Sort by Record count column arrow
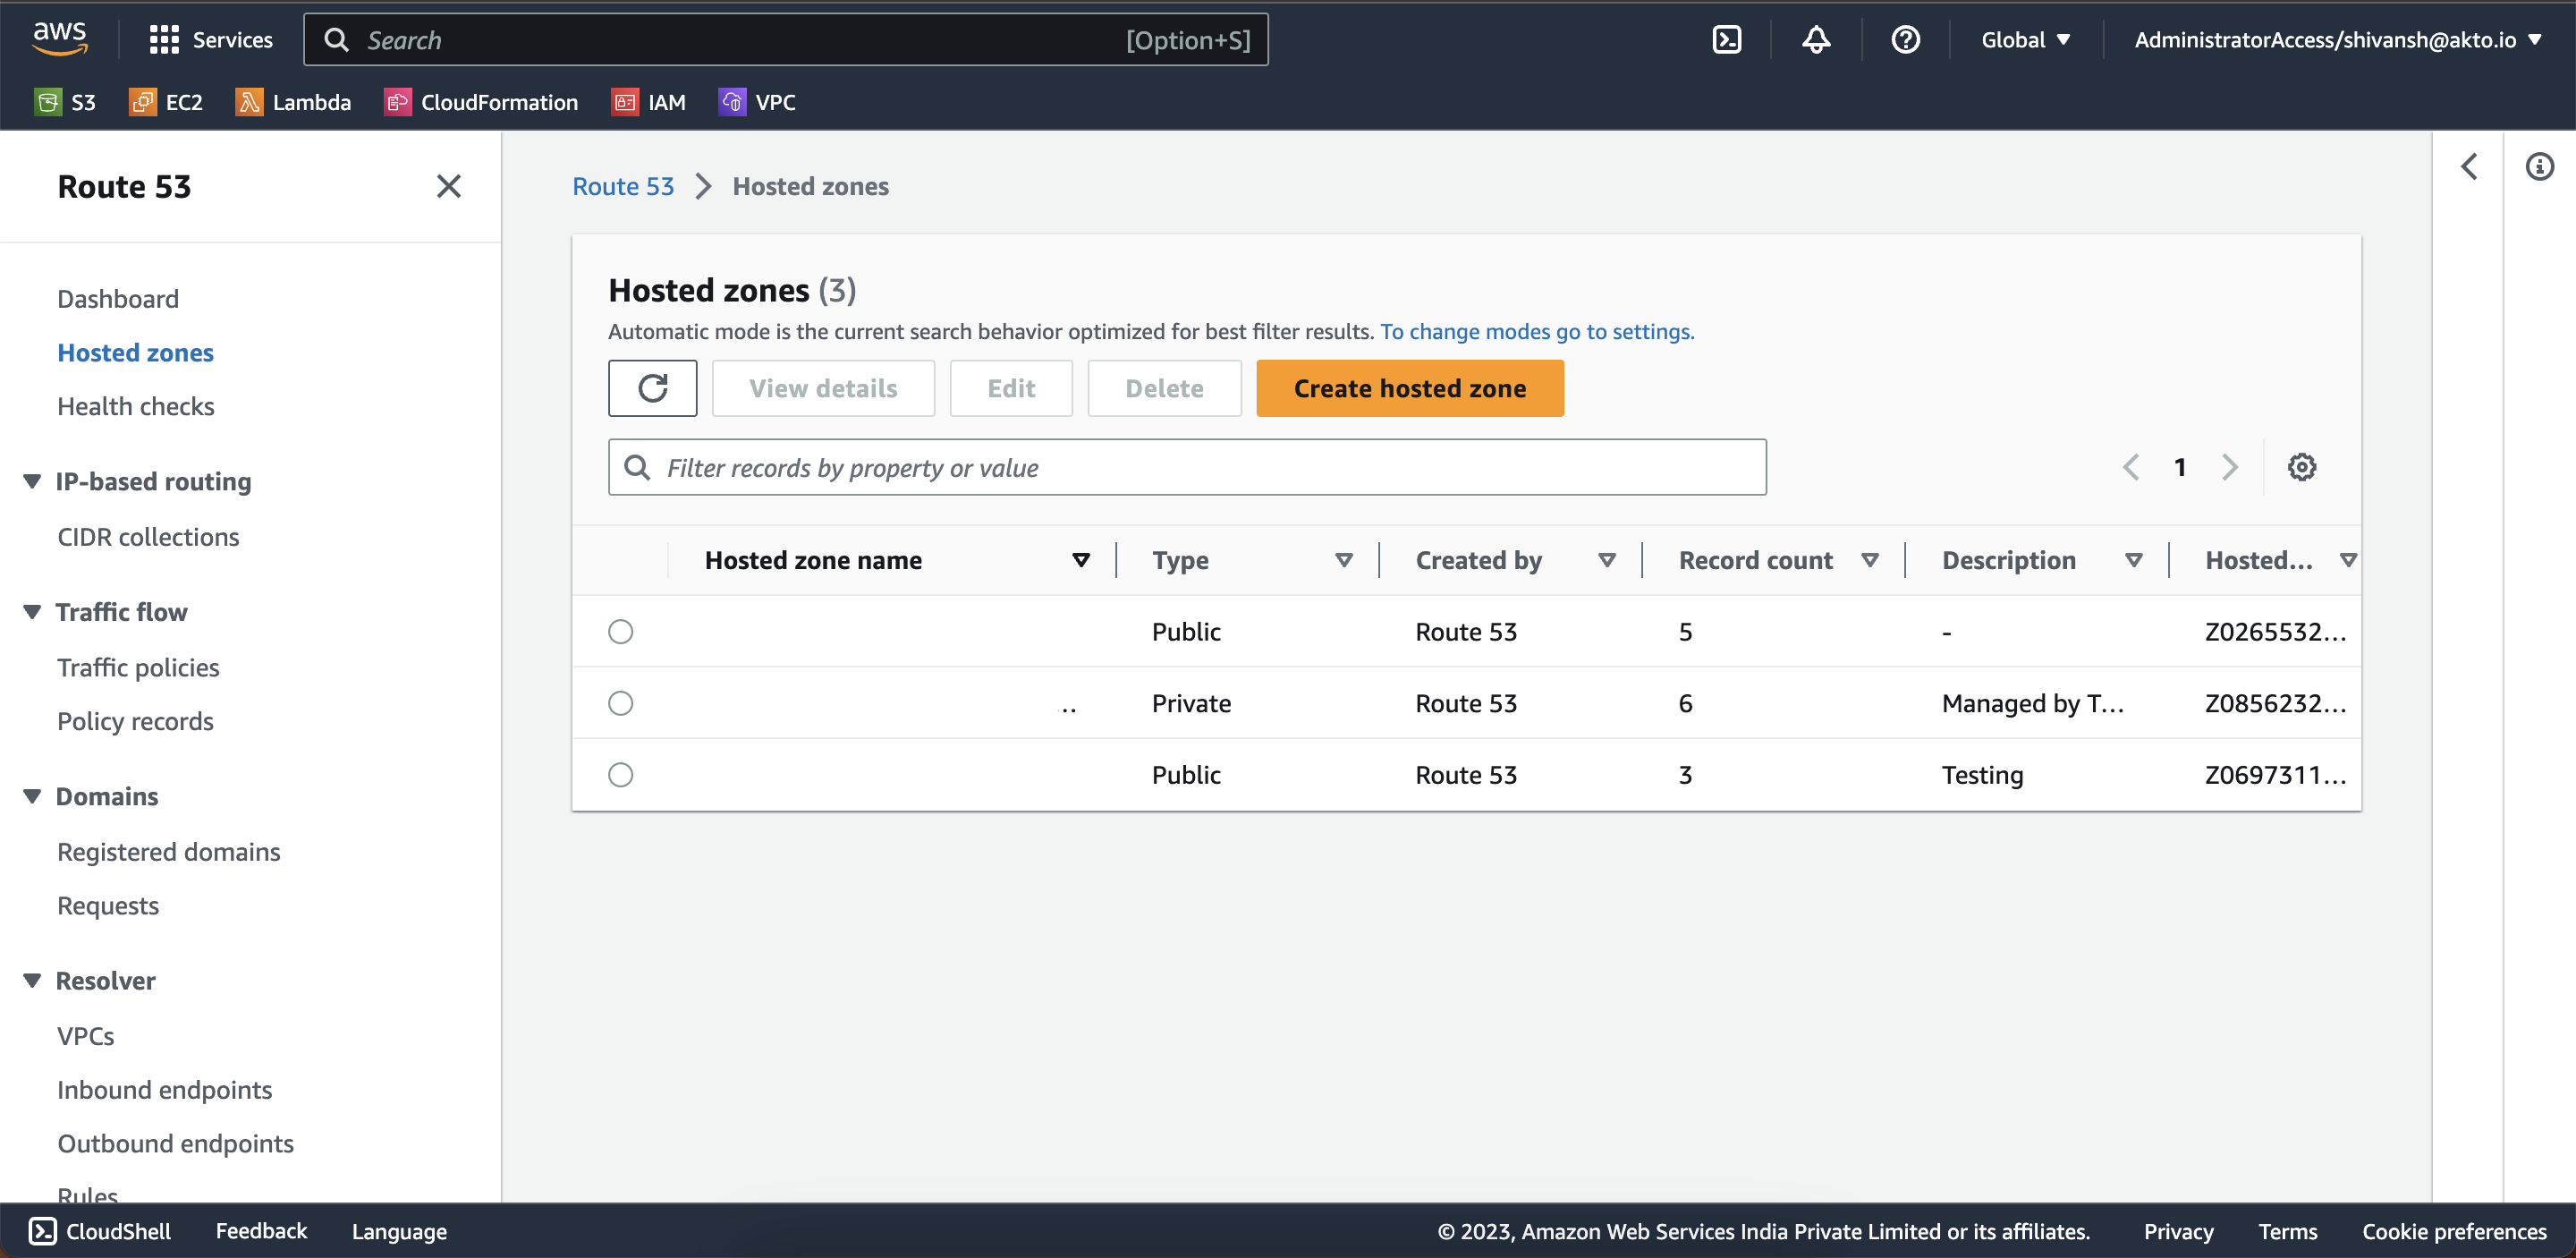 (1869, 560)
